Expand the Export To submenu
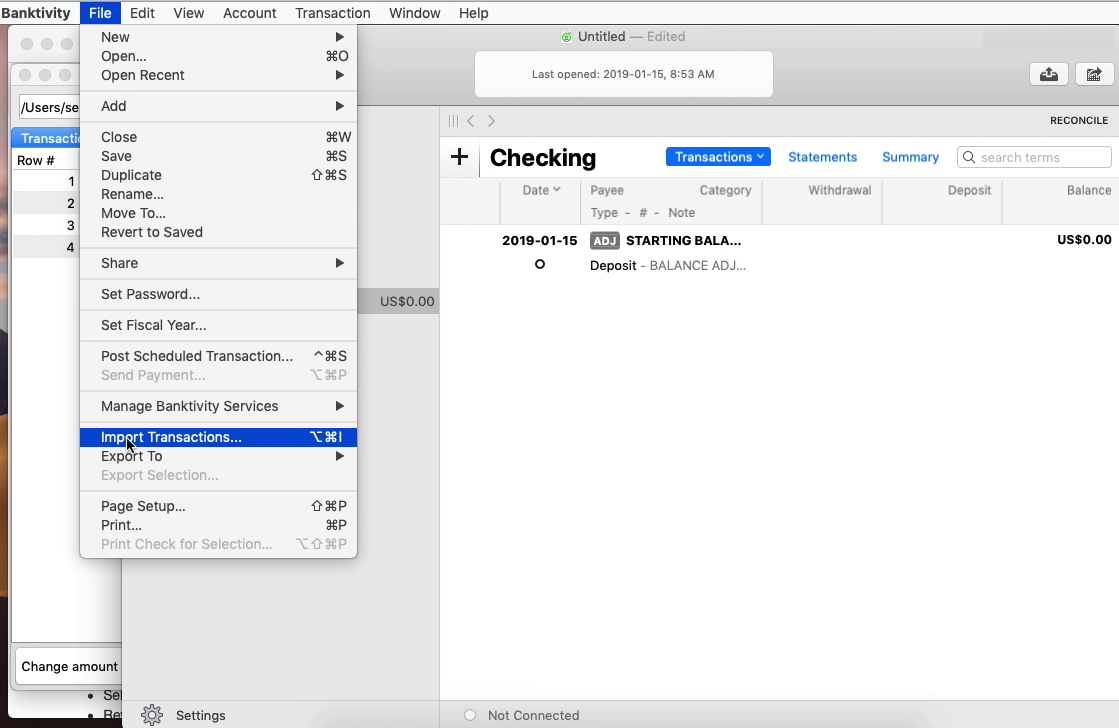1119x728 pixels. point(218,456)
